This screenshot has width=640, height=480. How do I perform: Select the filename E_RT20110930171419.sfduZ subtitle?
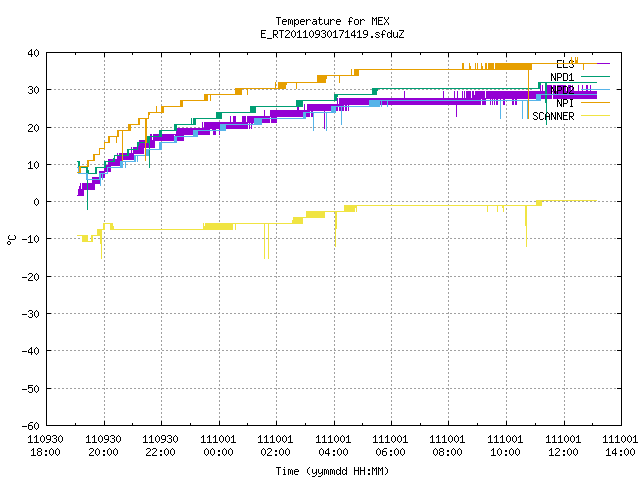332,34
